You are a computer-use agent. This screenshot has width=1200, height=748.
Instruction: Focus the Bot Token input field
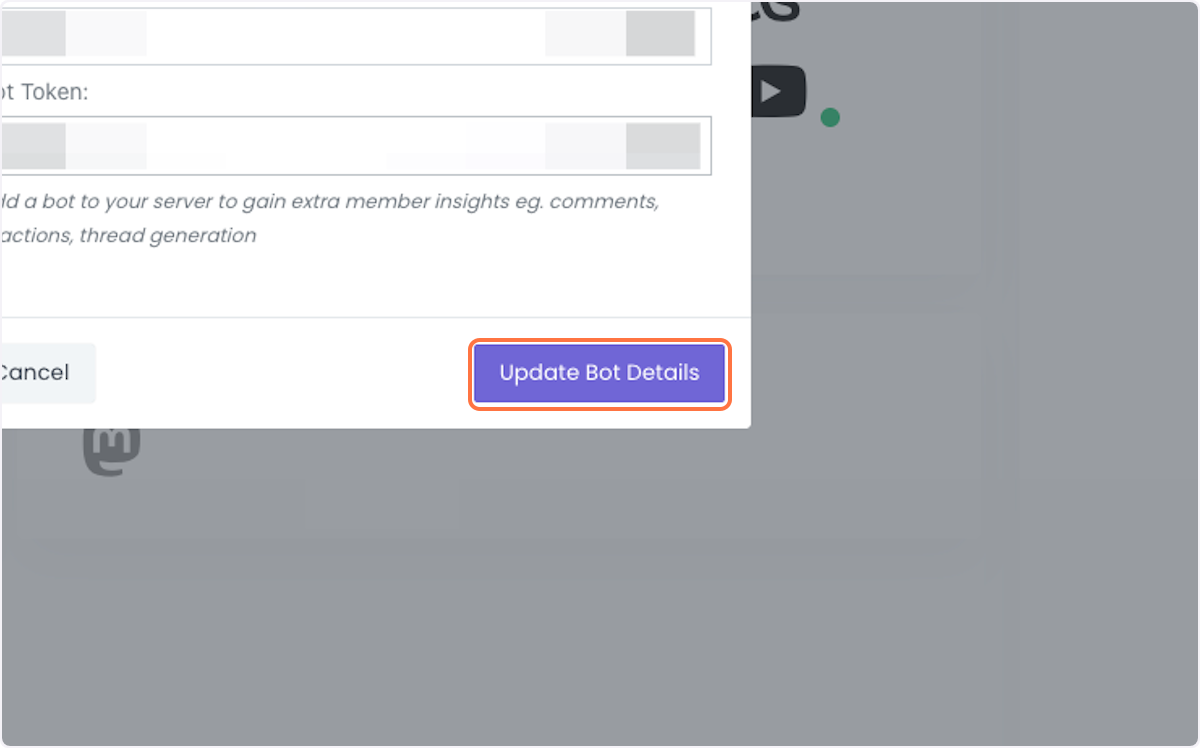[x=356, y=145]
